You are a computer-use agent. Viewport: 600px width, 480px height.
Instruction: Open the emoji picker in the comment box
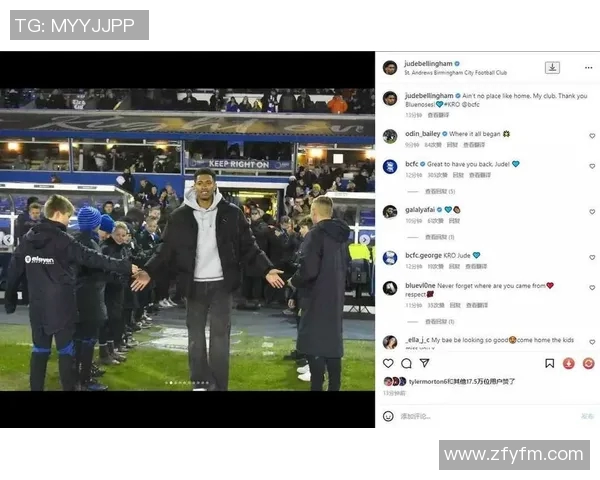pos(388,416)
